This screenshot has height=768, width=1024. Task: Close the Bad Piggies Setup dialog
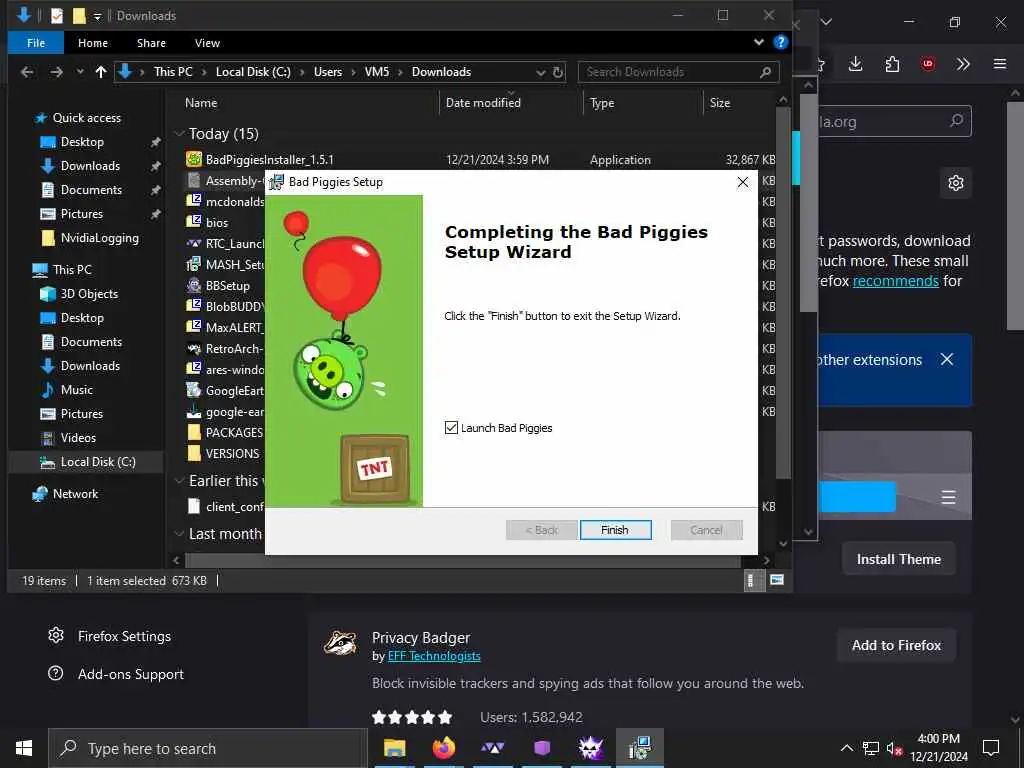pyautogui.click(x=743, y=182)
